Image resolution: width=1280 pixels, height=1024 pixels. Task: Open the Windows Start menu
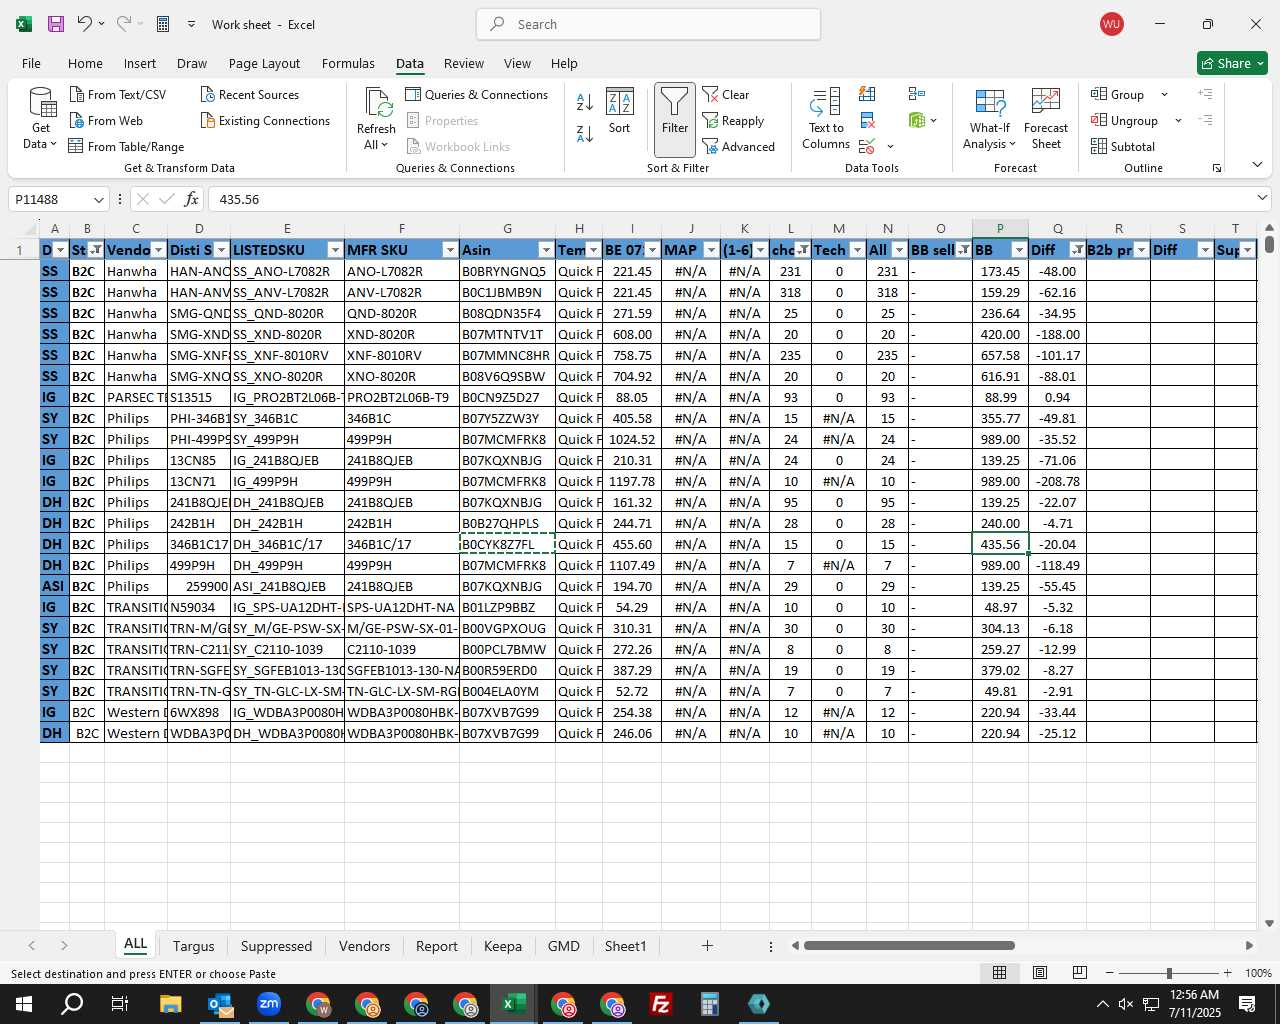pyautogui.click(x=23, y=1004)
